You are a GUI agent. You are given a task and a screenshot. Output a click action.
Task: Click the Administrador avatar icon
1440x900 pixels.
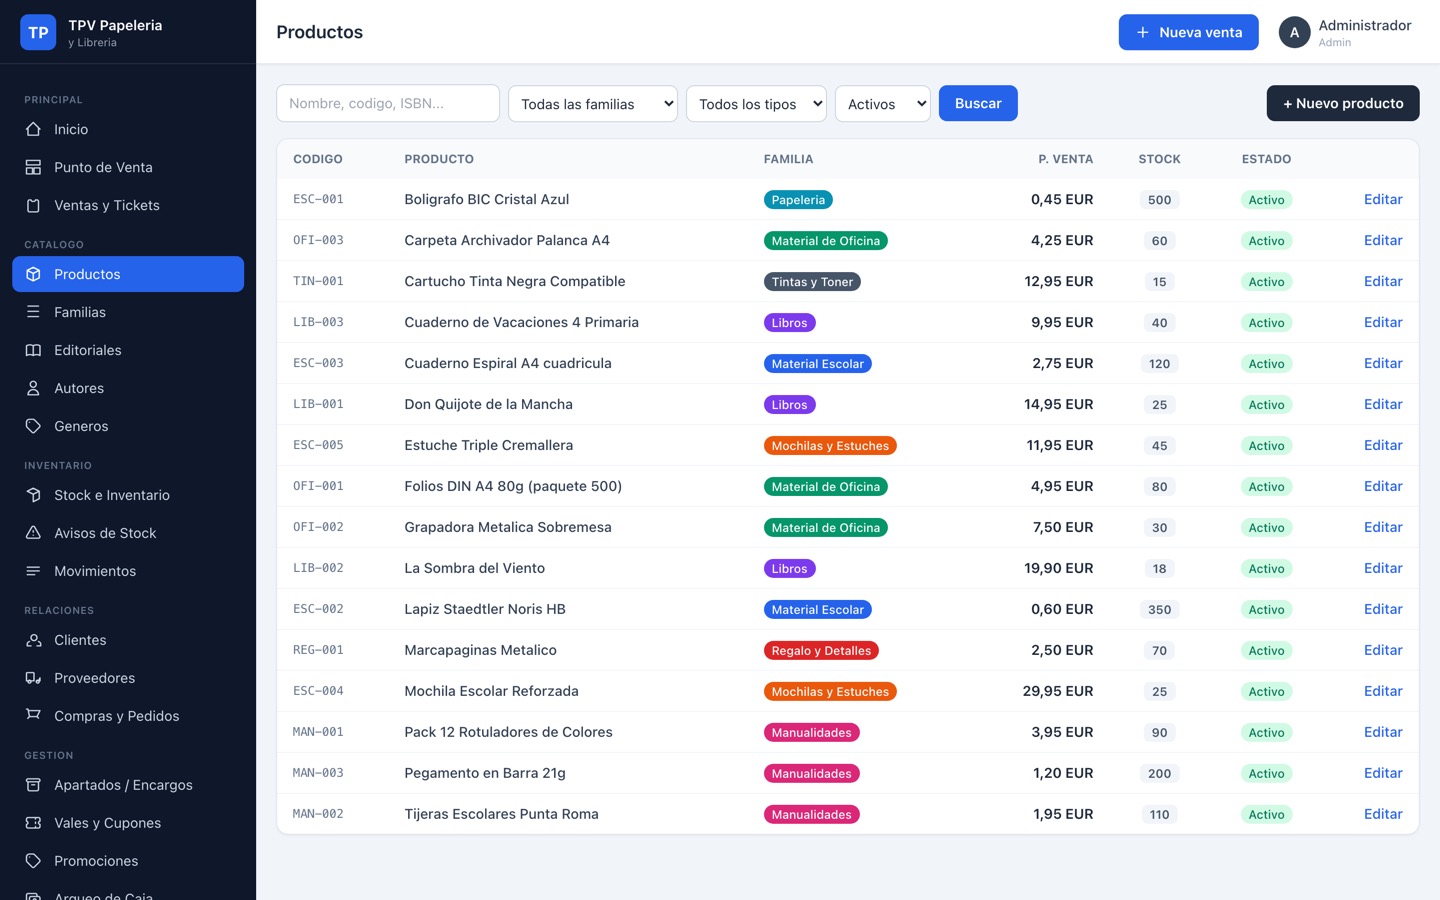pos(1294,32)
